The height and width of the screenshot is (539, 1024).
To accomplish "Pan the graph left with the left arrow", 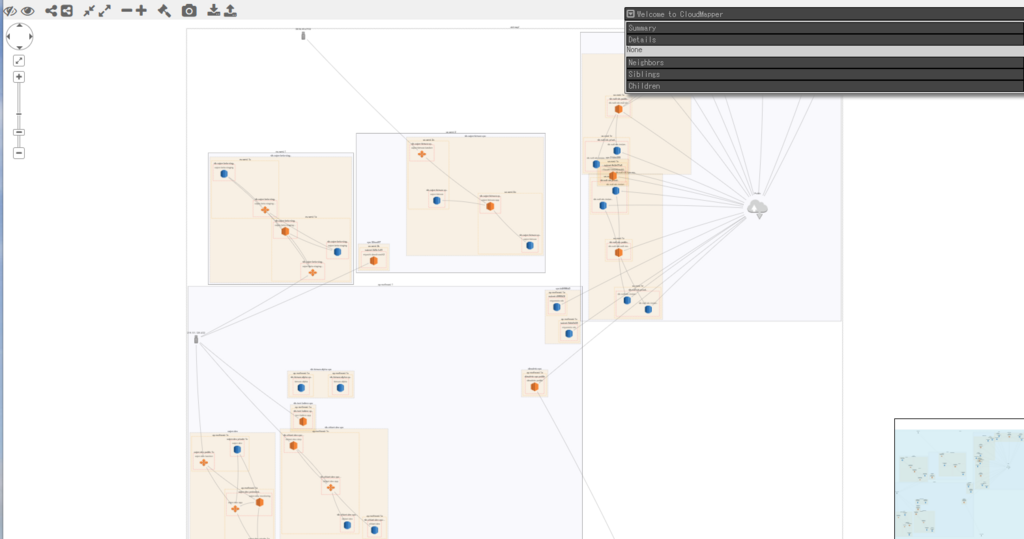I will point(8,37).
